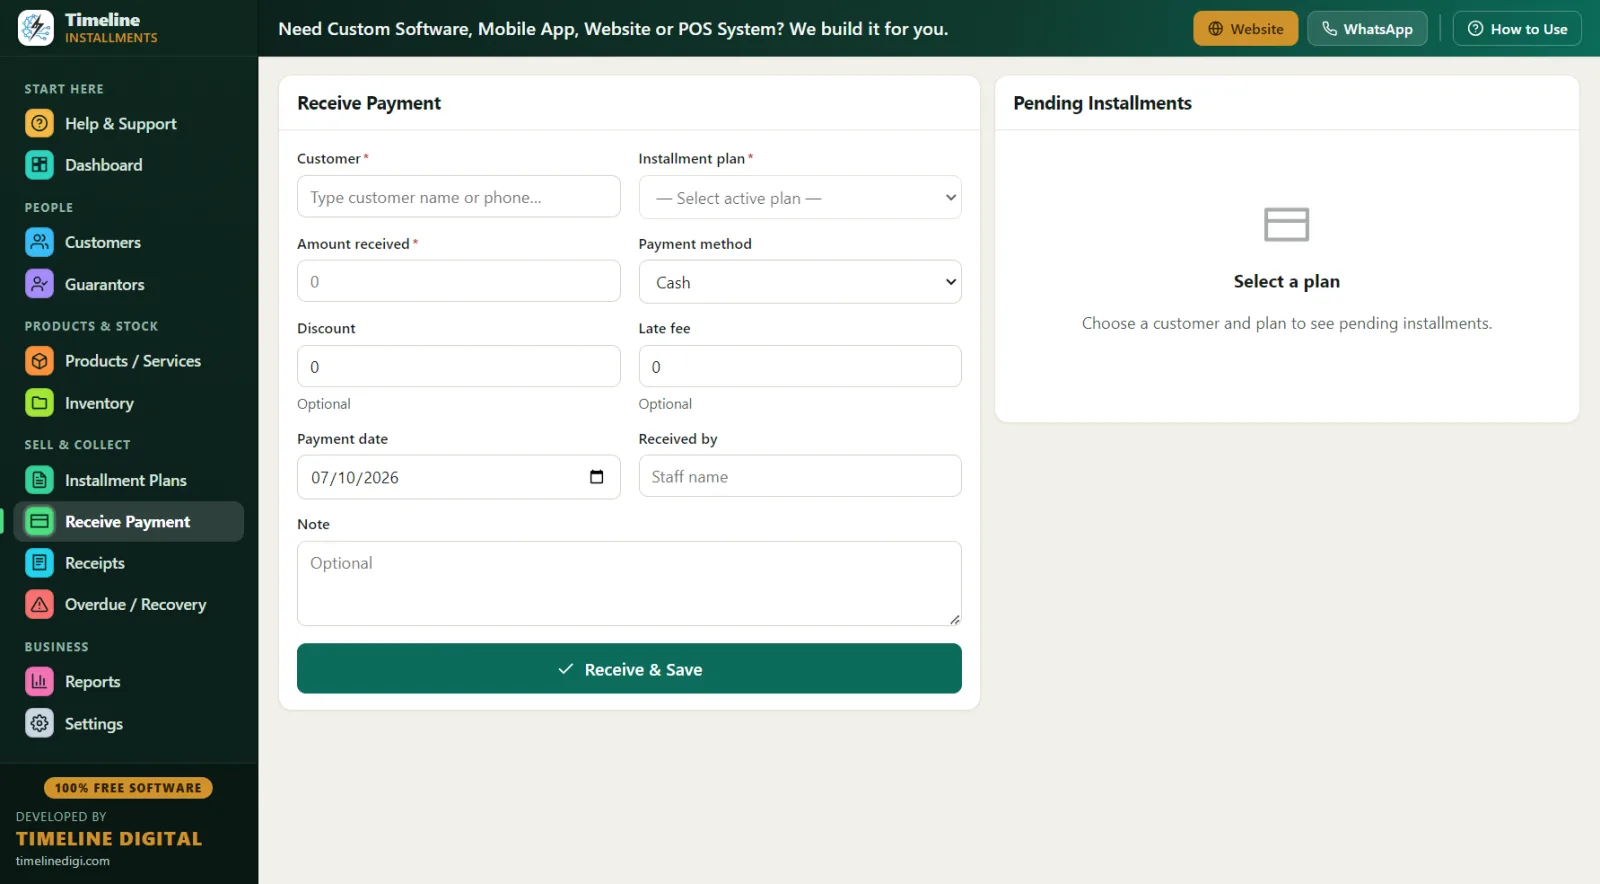Open Settings label in sidebar

point(94,723)
